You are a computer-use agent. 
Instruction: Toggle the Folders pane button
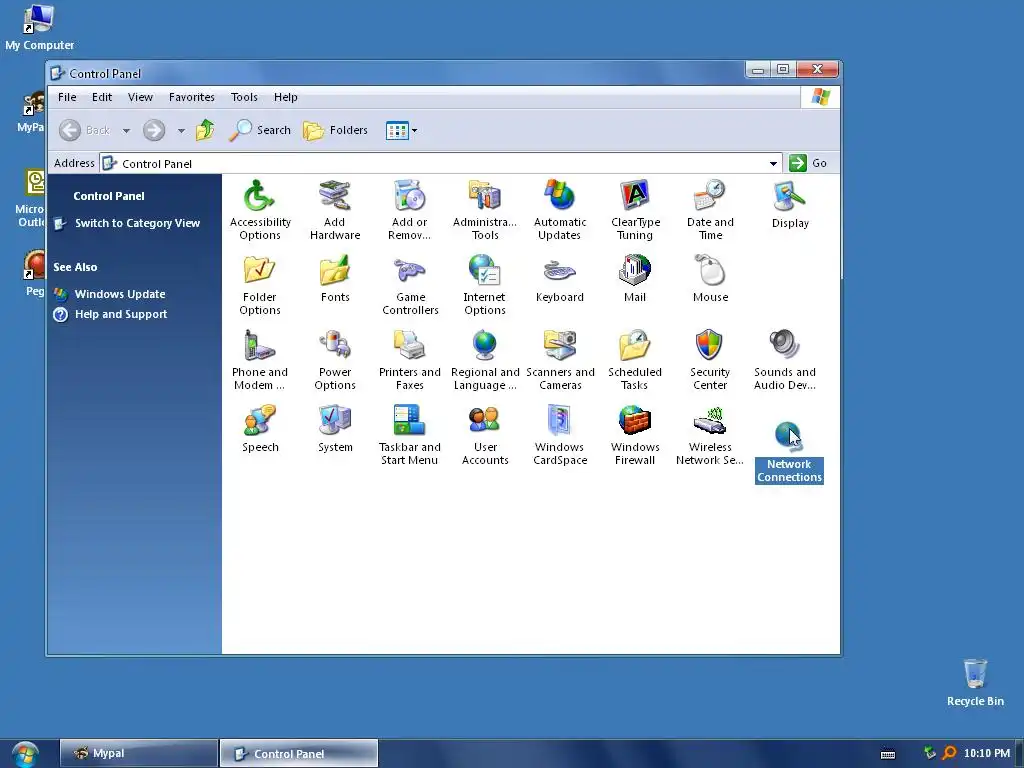[x=335, y=130]
